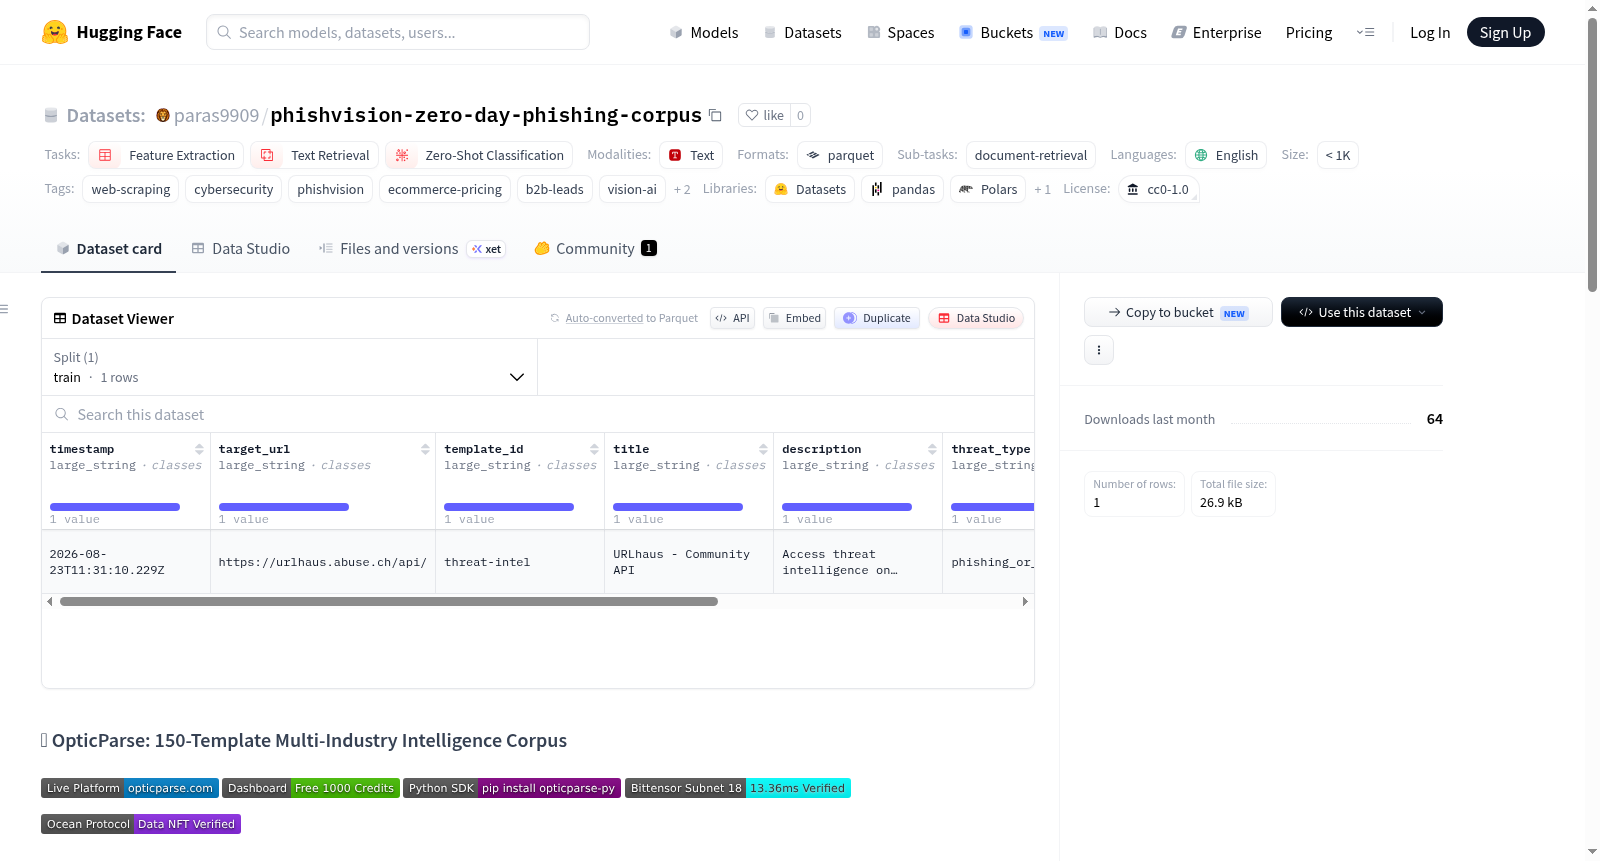
Task: Expand the navigation more menu
Action: [x=1365, y=32]
